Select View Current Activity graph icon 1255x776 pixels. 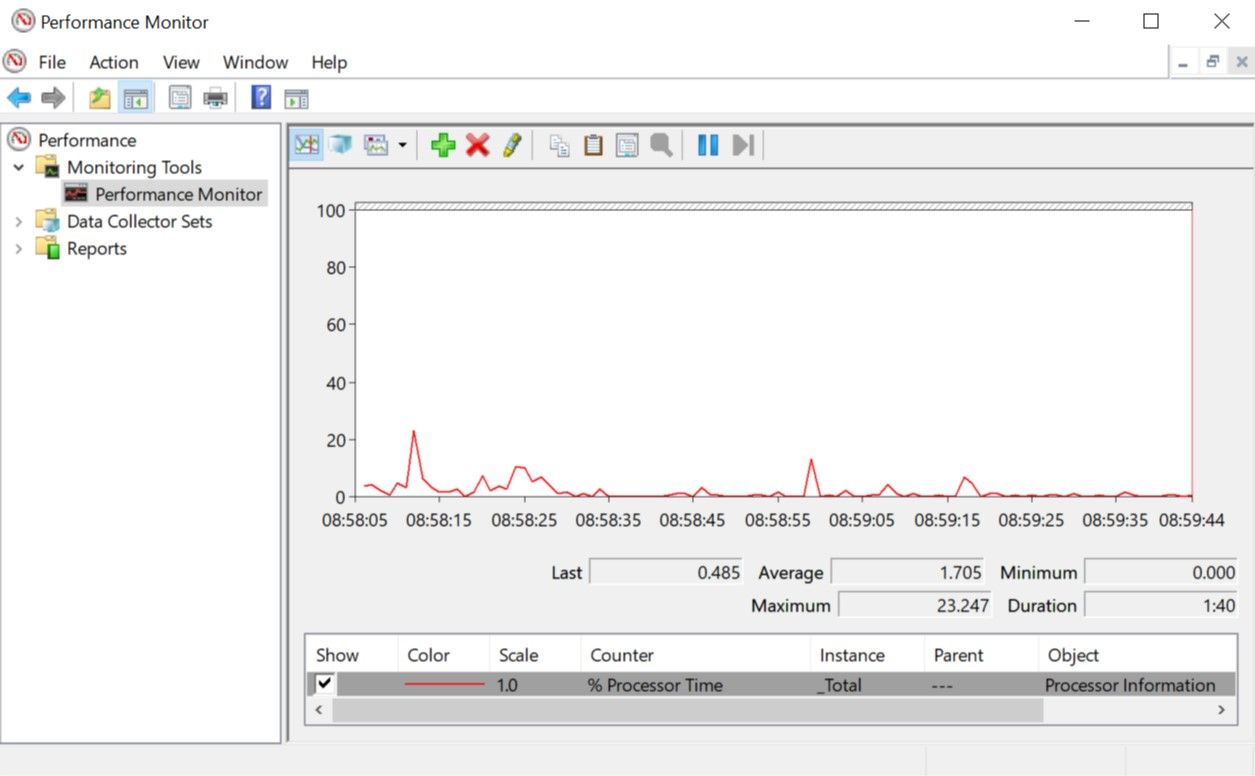pos(306,144)
